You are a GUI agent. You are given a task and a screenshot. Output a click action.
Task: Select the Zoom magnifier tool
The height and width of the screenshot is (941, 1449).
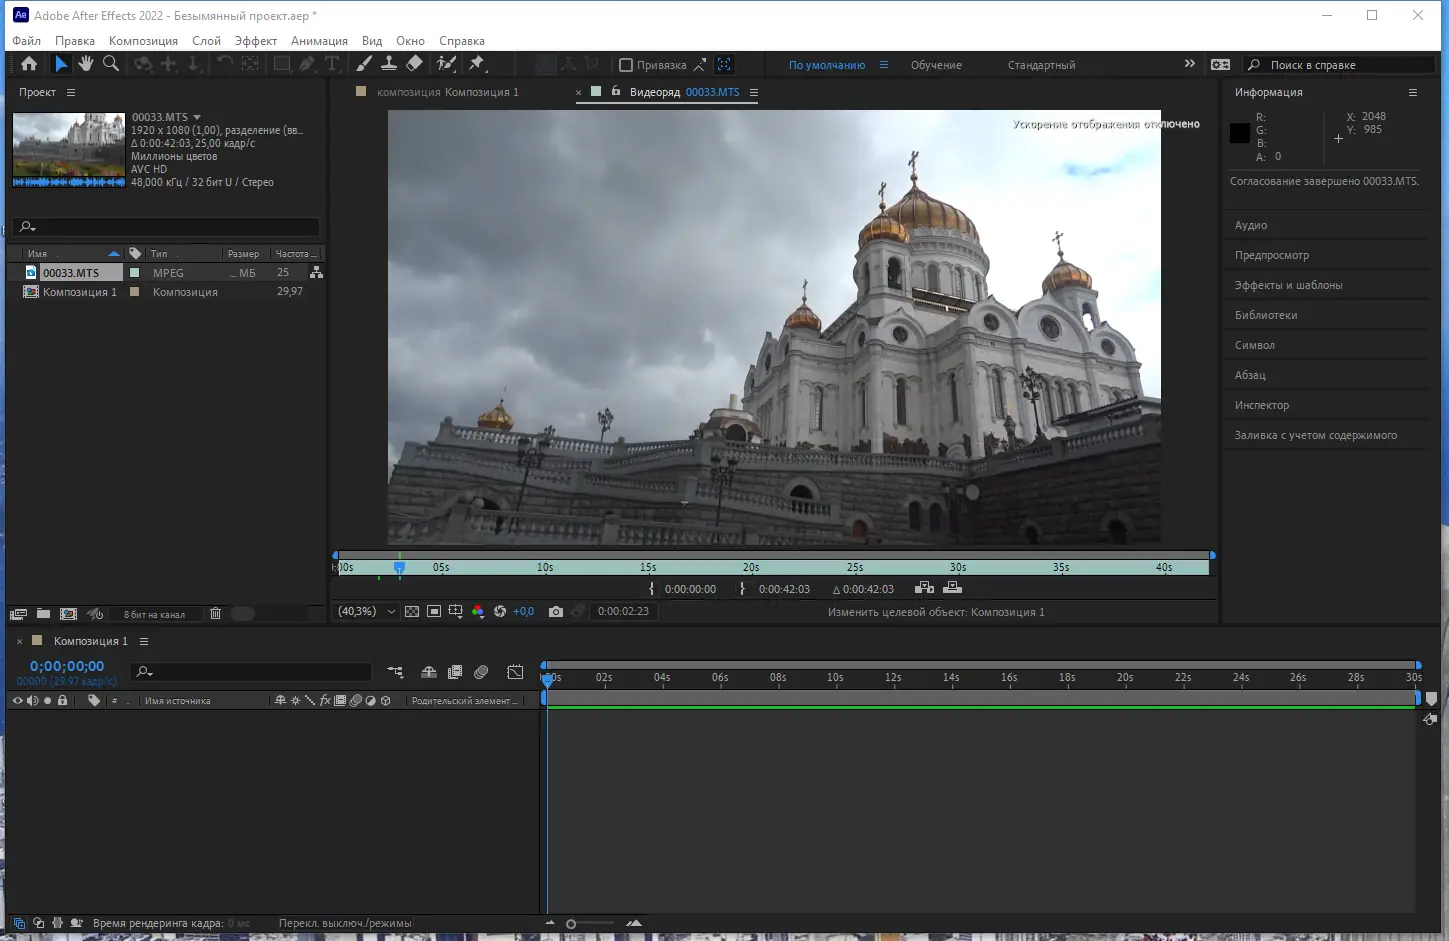click(111, 64)
